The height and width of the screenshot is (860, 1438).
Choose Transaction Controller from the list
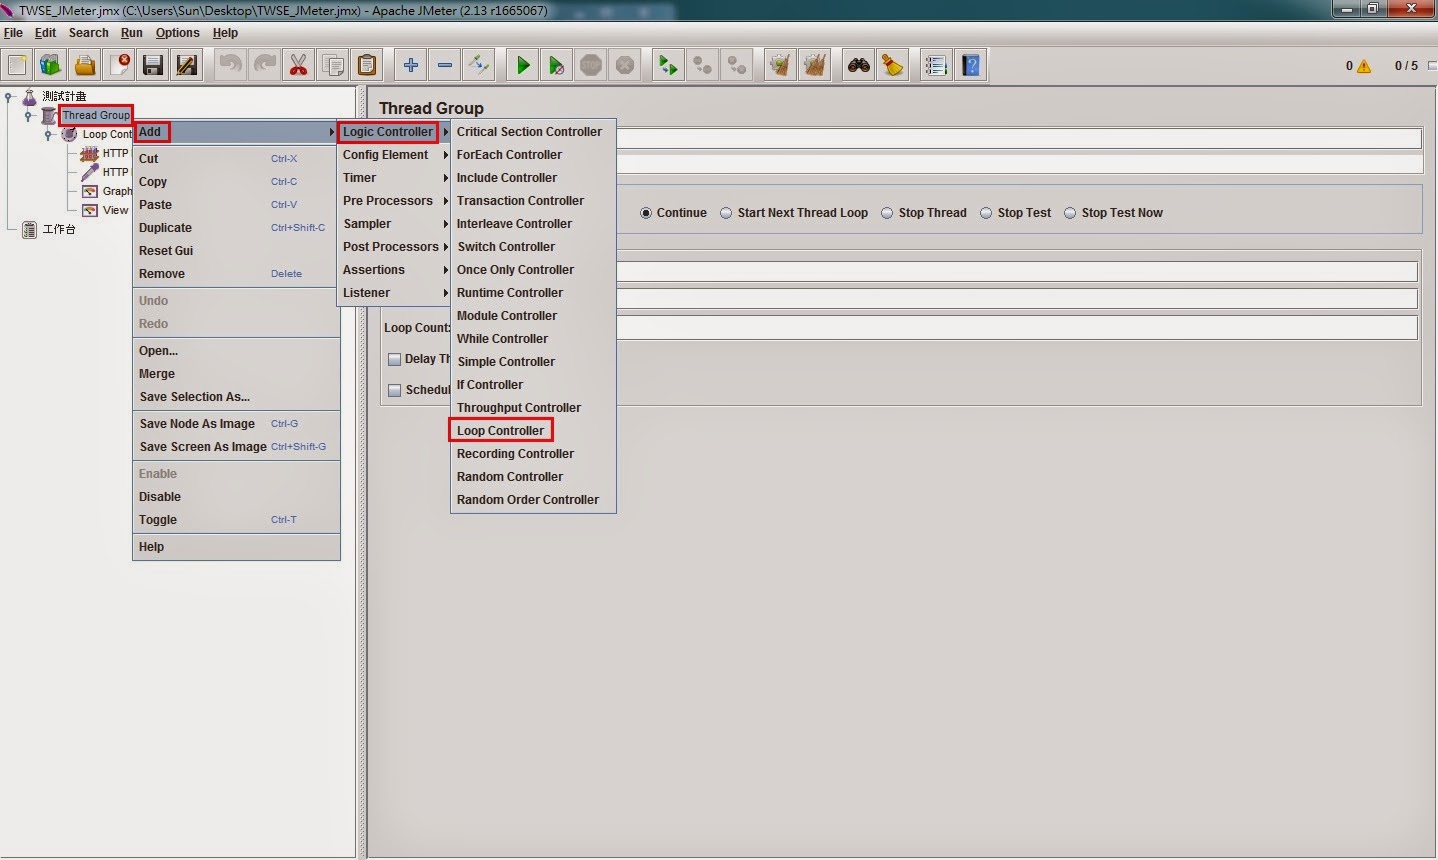tap(533, 201)
